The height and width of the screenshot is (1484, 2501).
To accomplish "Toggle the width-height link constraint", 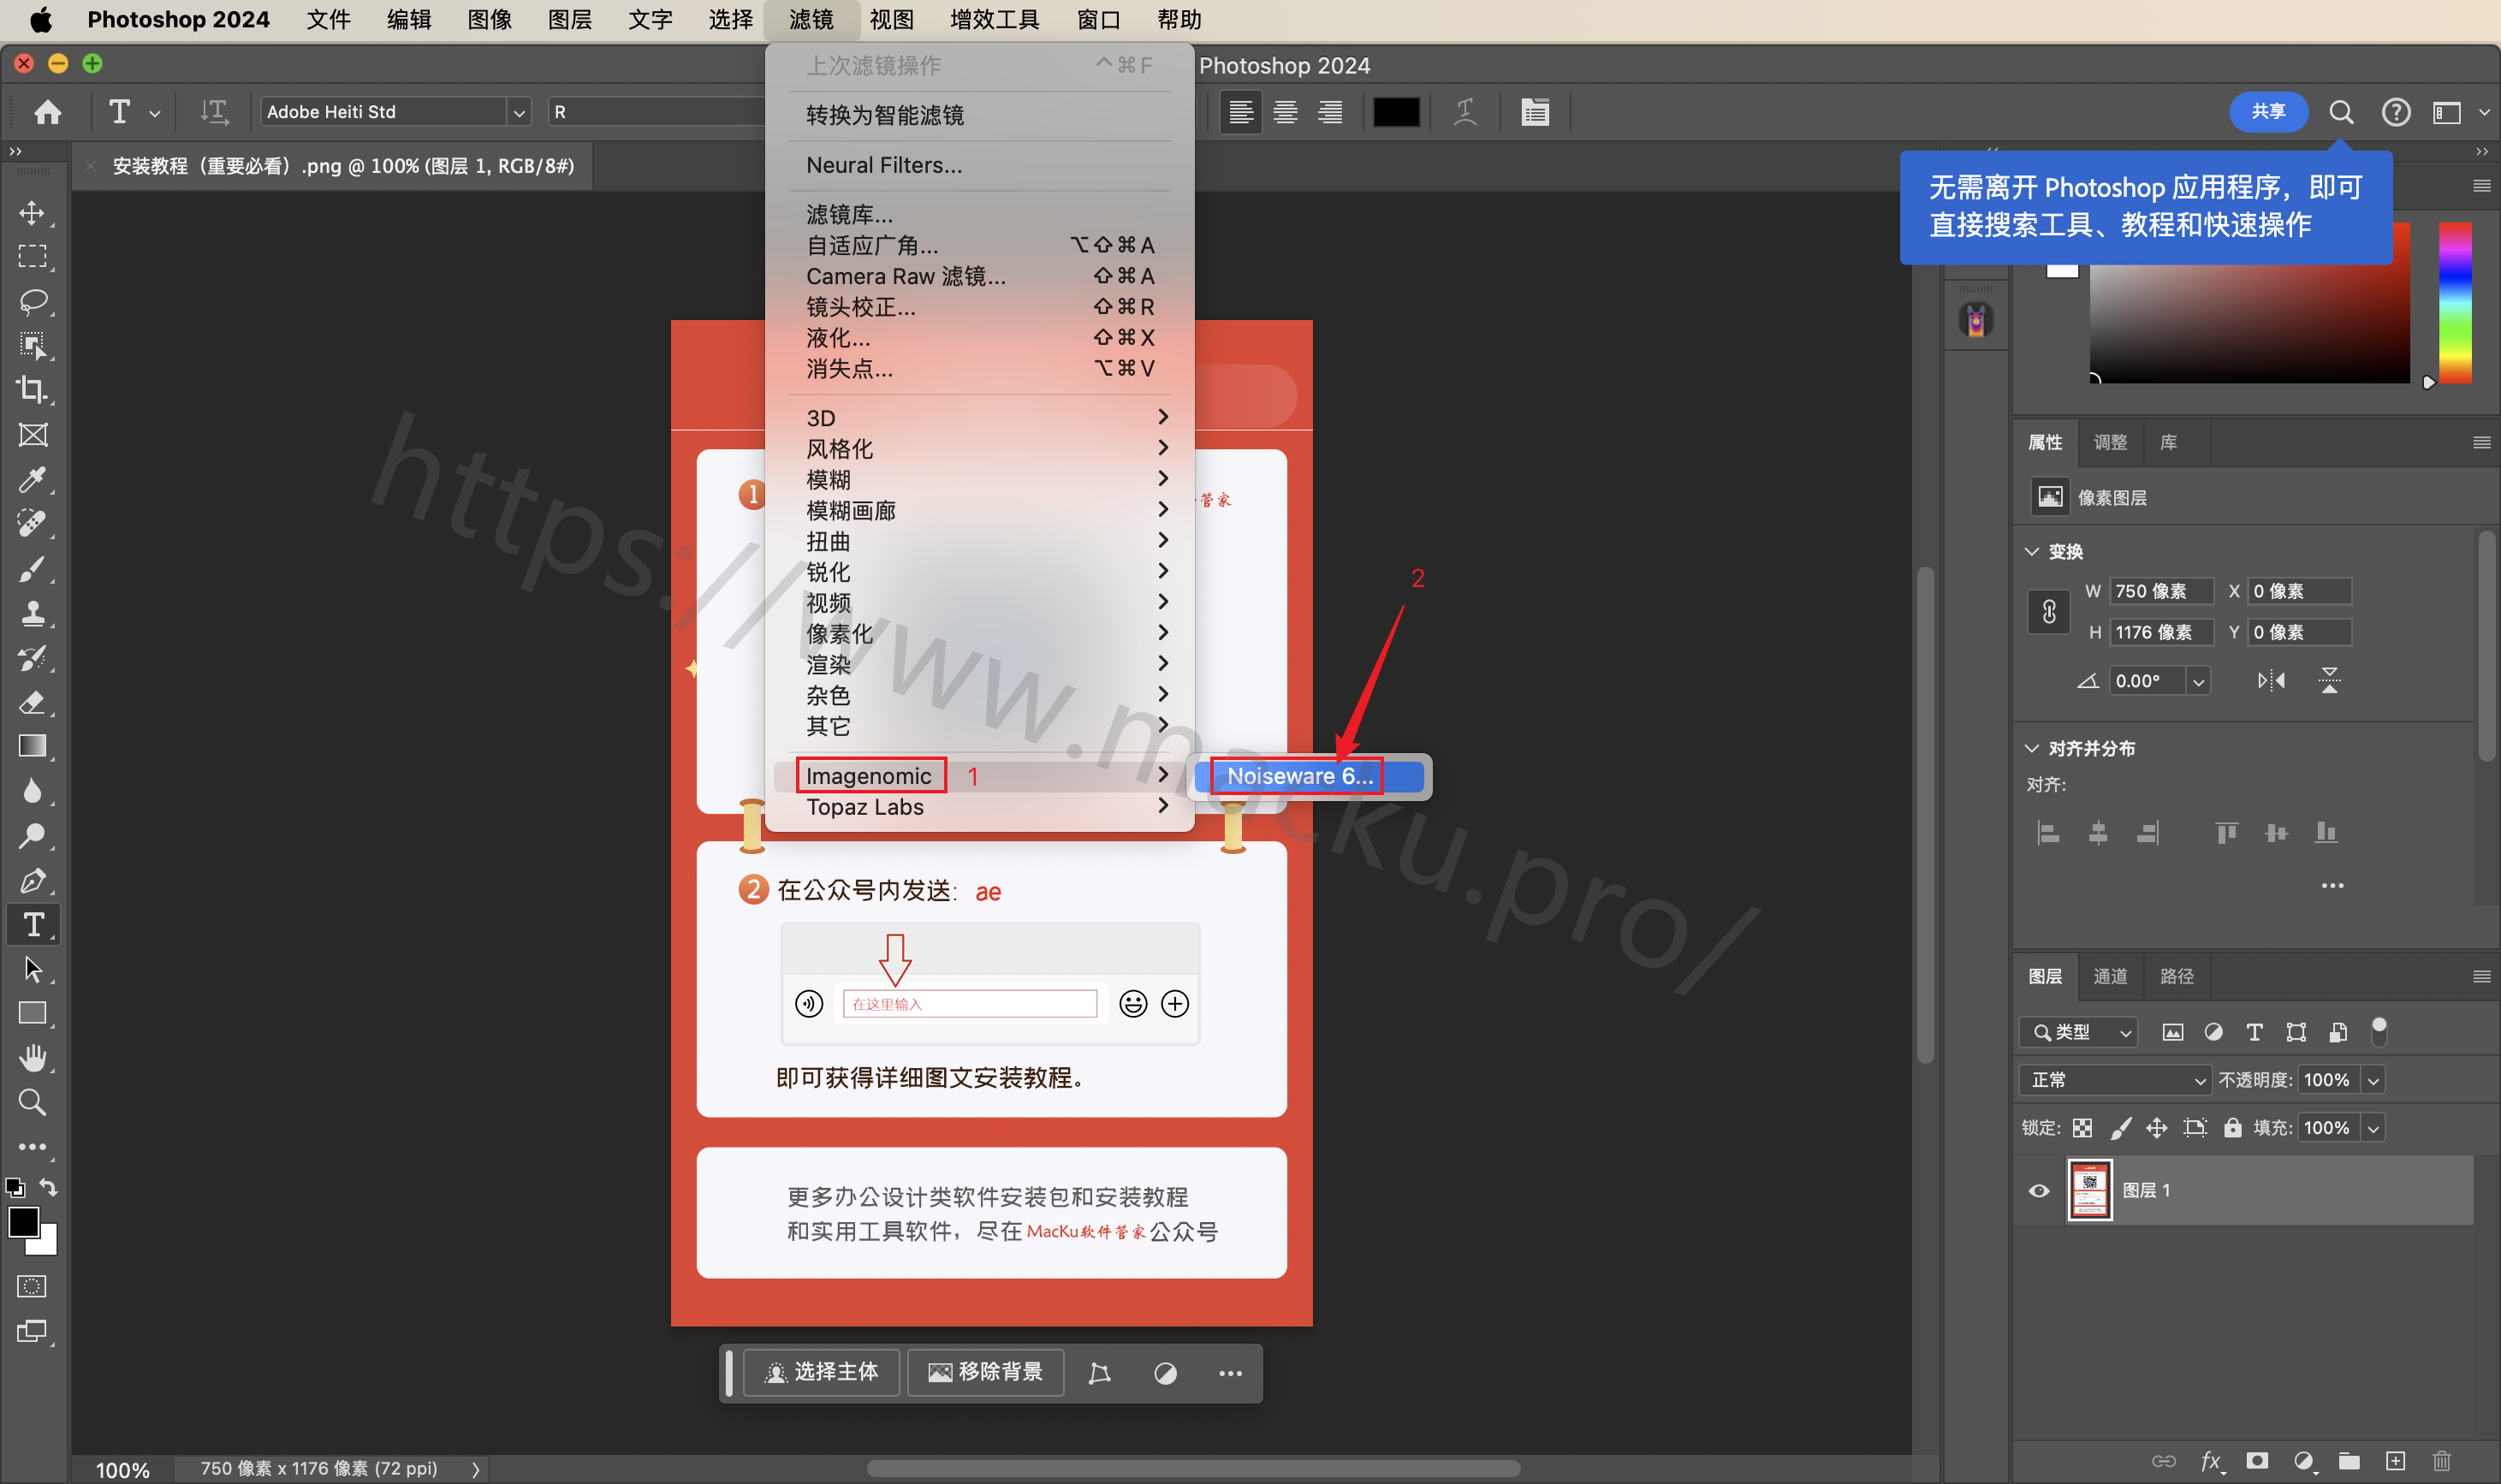I will 2048,611.
